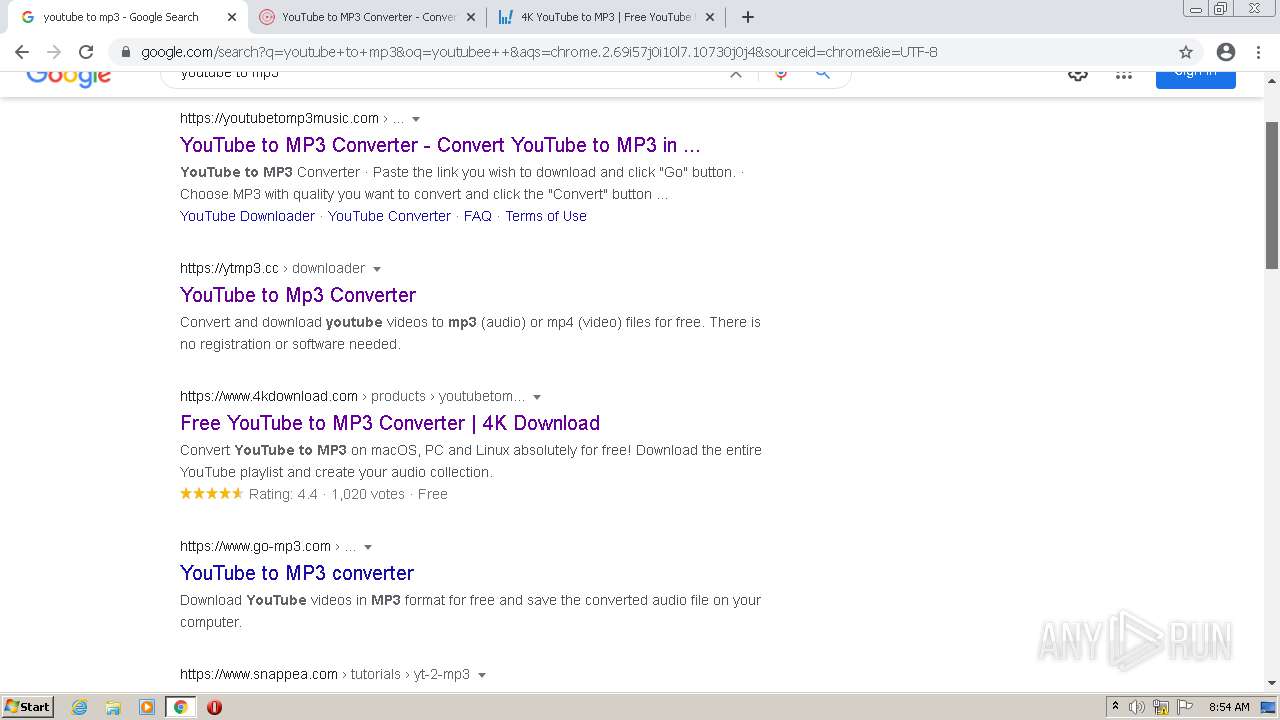Click the https://www.snappea.com URL text
Viewport: 1280px width, 720px height.
click(x=259, y=674)
